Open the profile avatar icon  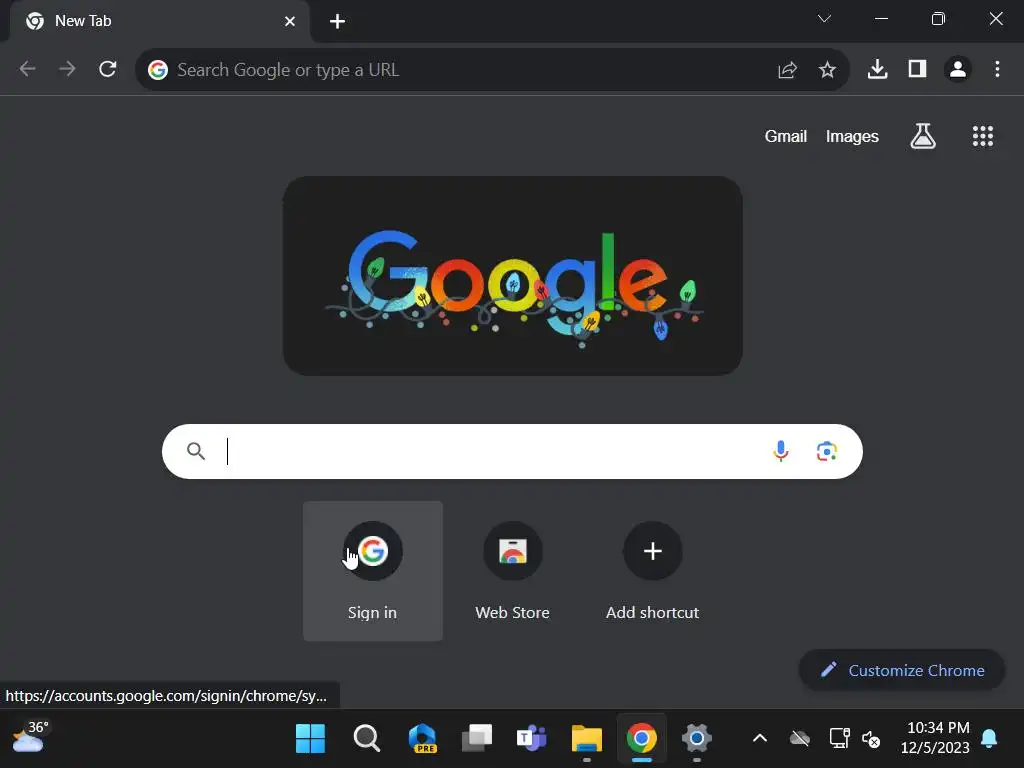coord(958,69)
